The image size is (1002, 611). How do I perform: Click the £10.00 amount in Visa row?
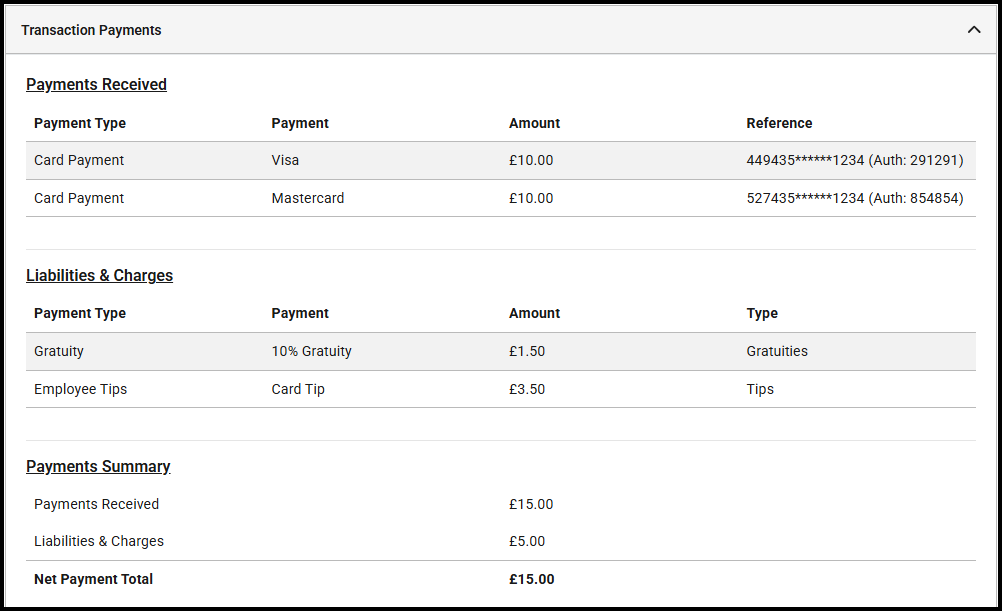531,160
